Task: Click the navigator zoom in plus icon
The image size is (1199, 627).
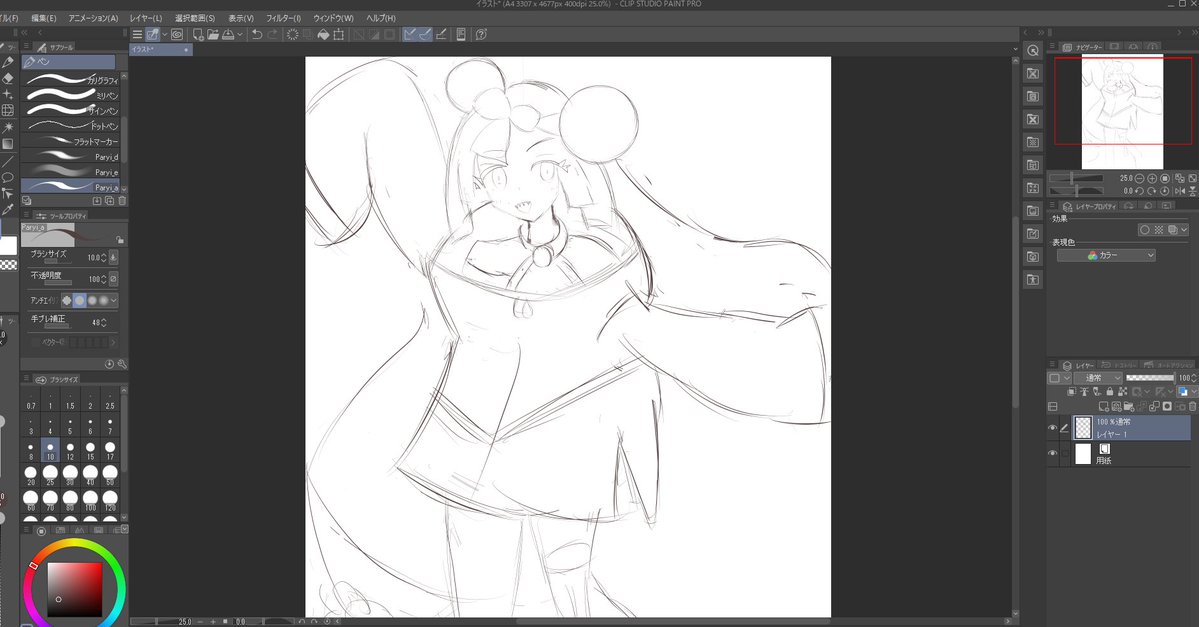Action: [1152, 178]
